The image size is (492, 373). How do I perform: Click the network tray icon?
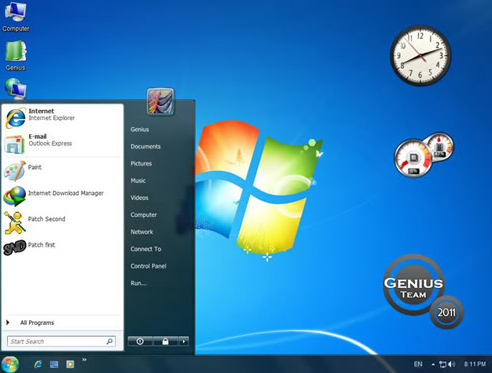[x=443, y=364]
